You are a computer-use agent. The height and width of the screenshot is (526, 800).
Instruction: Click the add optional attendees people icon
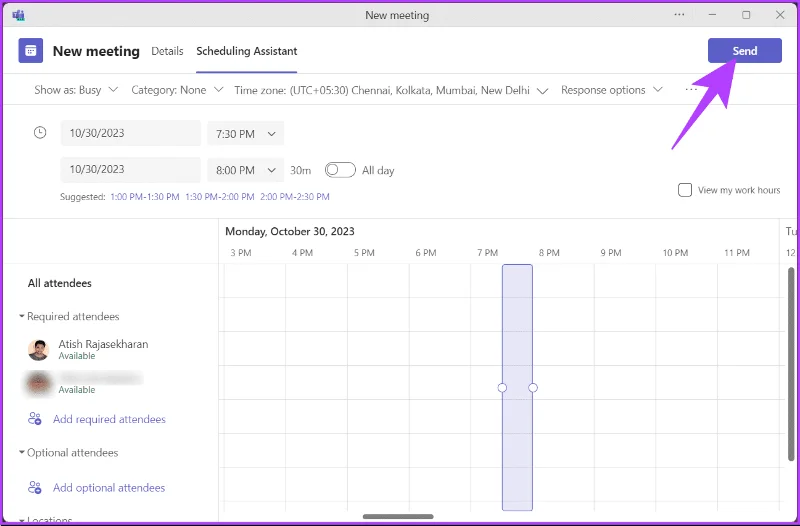click(x=35, y=487)
